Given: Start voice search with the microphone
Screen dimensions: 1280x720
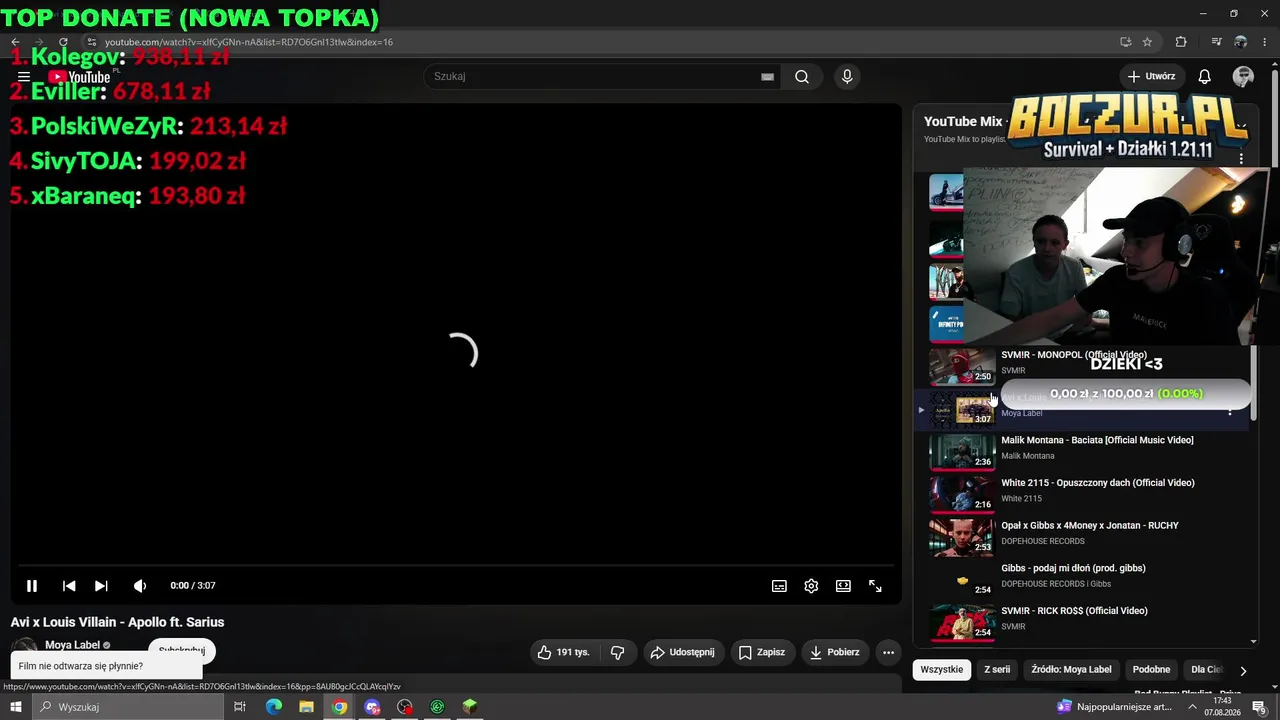Looking at the screenshot, I should pyautogui.click(x=847, y=76).
